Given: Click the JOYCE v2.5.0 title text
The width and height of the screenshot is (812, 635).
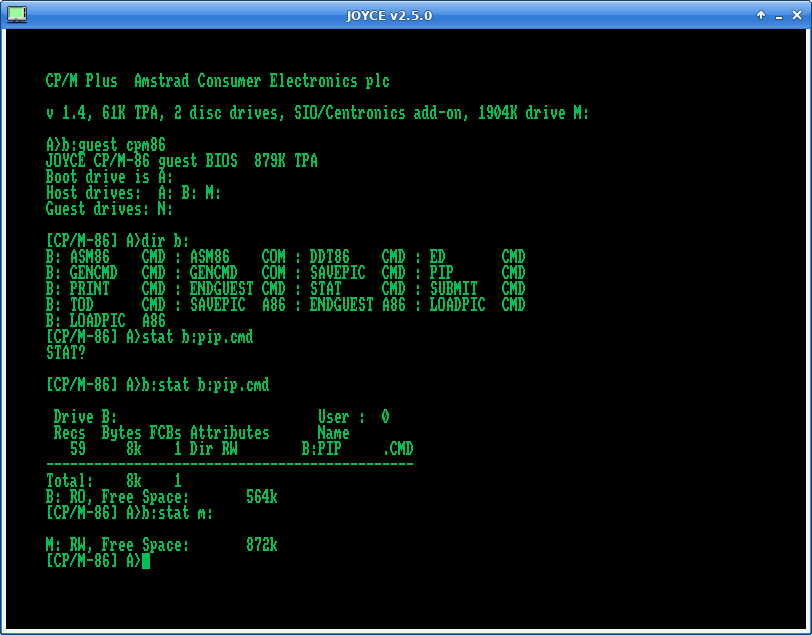Looking at the screenshot, I should click(x=389, y=16).
